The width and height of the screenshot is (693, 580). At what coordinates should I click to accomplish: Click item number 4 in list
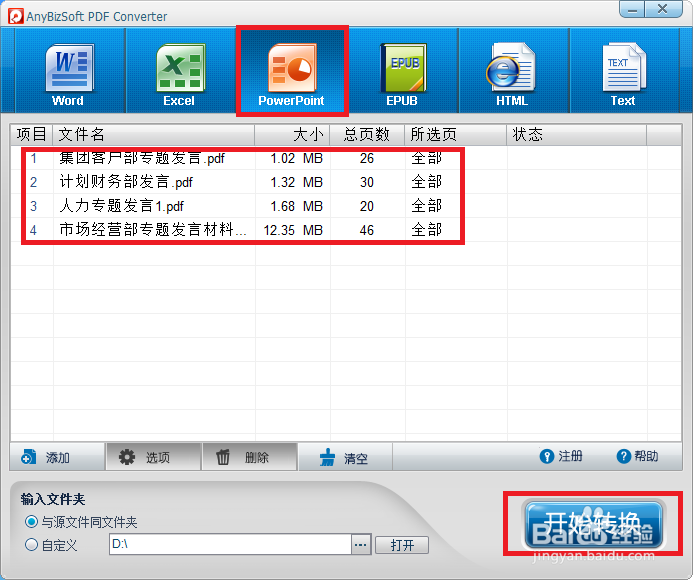coord(34,230)
